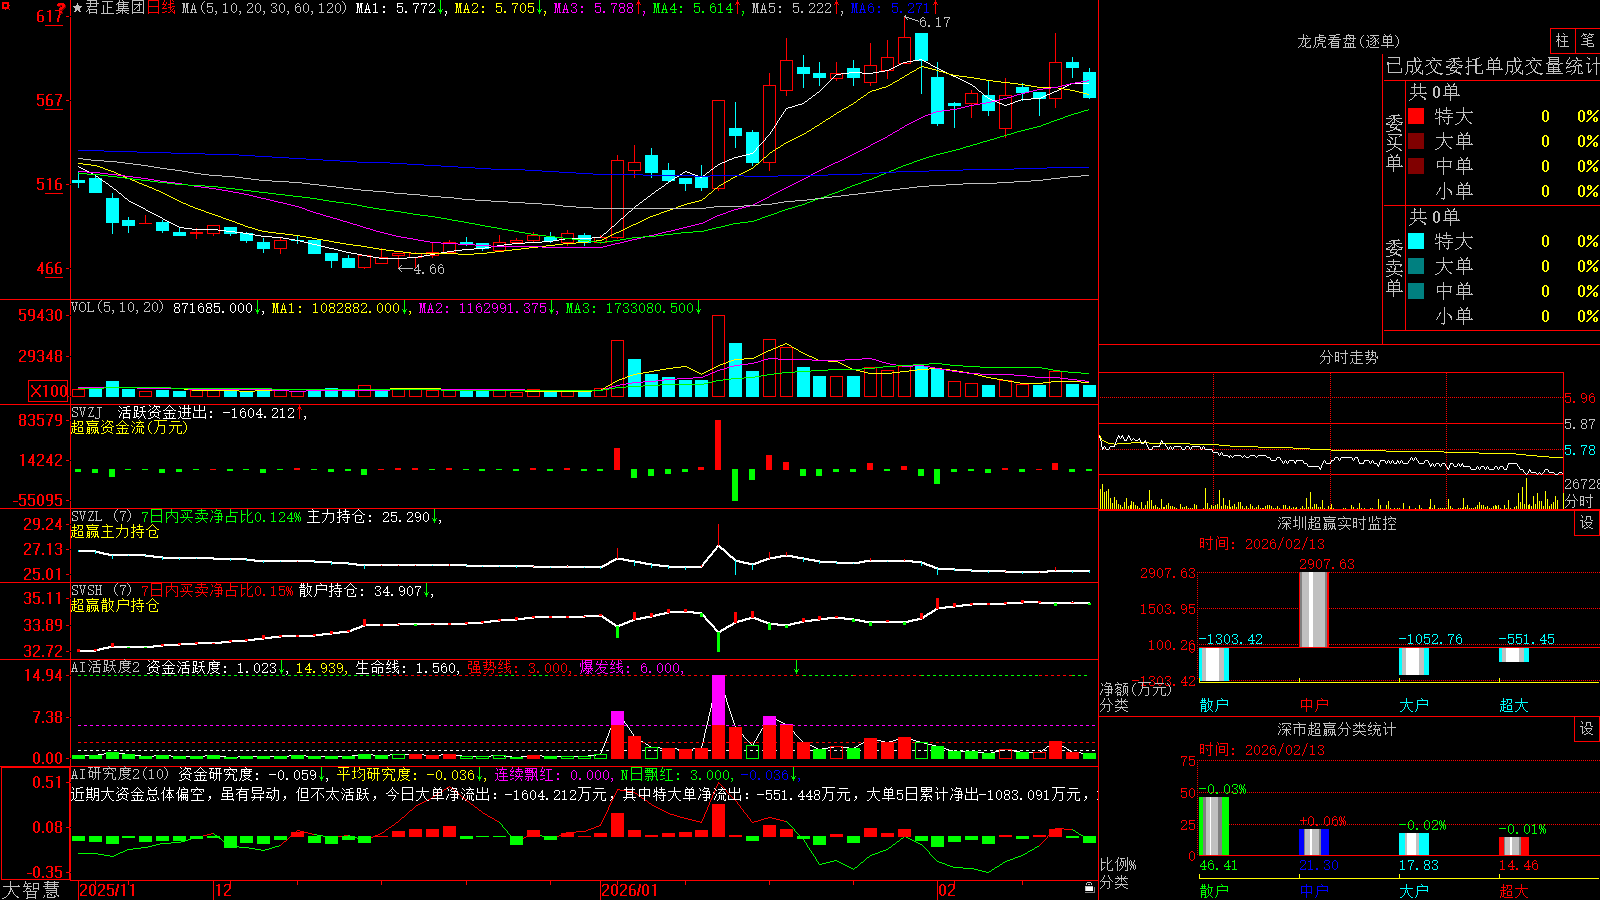Click the 已成交委托单成交量统计 header

click(1492, 67)
